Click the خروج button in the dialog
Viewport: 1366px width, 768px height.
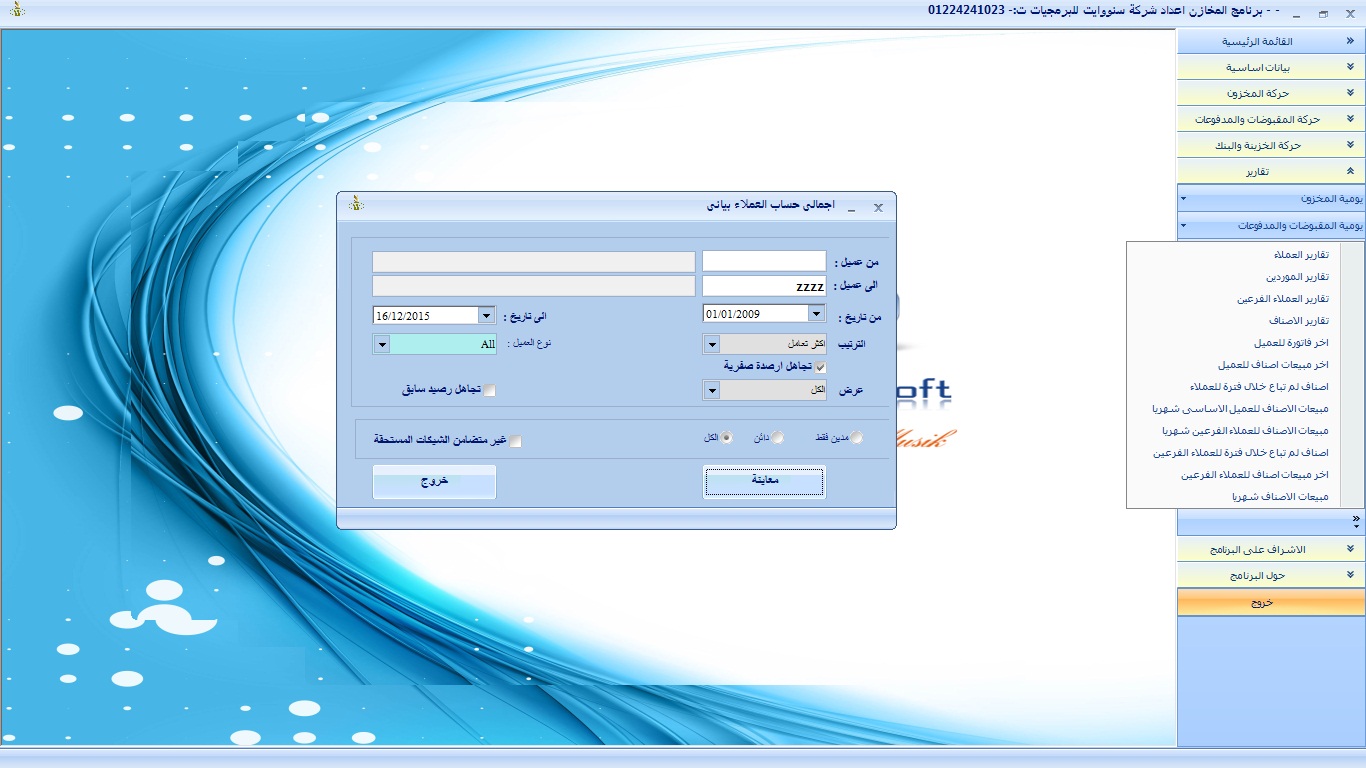tap(434, 482)
